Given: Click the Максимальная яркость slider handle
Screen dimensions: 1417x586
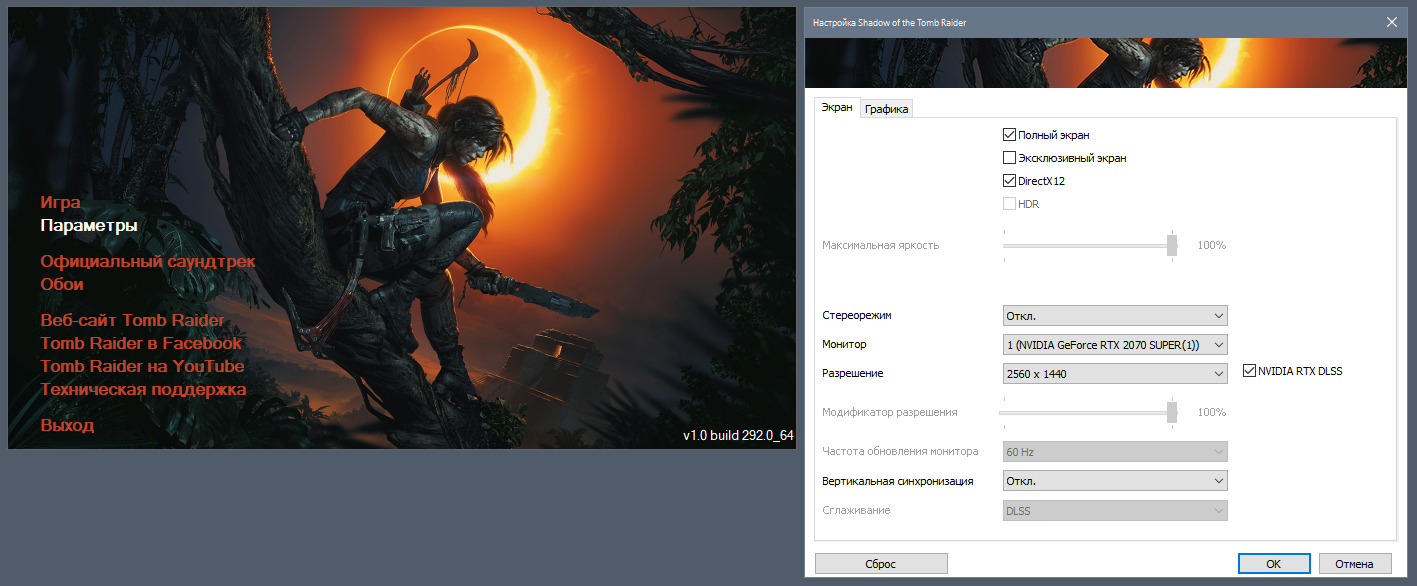Looking at the screenshot, I should (1172, 246).
